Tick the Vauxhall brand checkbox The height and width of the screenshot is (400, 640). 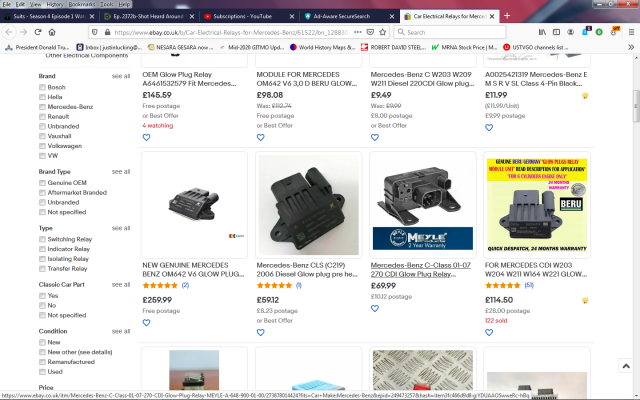tap(42, 136)
